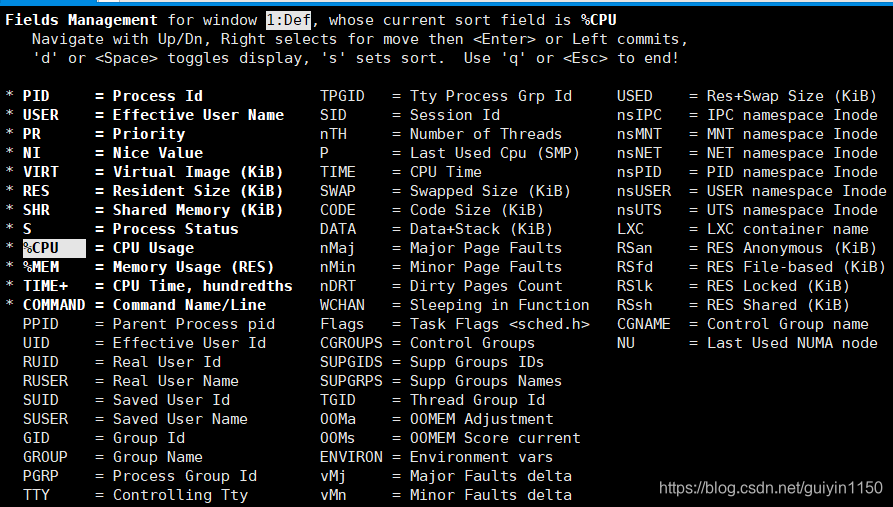Viewport: 893px width, 507px height.
Task: Click the SWAP field name
Action: click(x=338, y=191)
